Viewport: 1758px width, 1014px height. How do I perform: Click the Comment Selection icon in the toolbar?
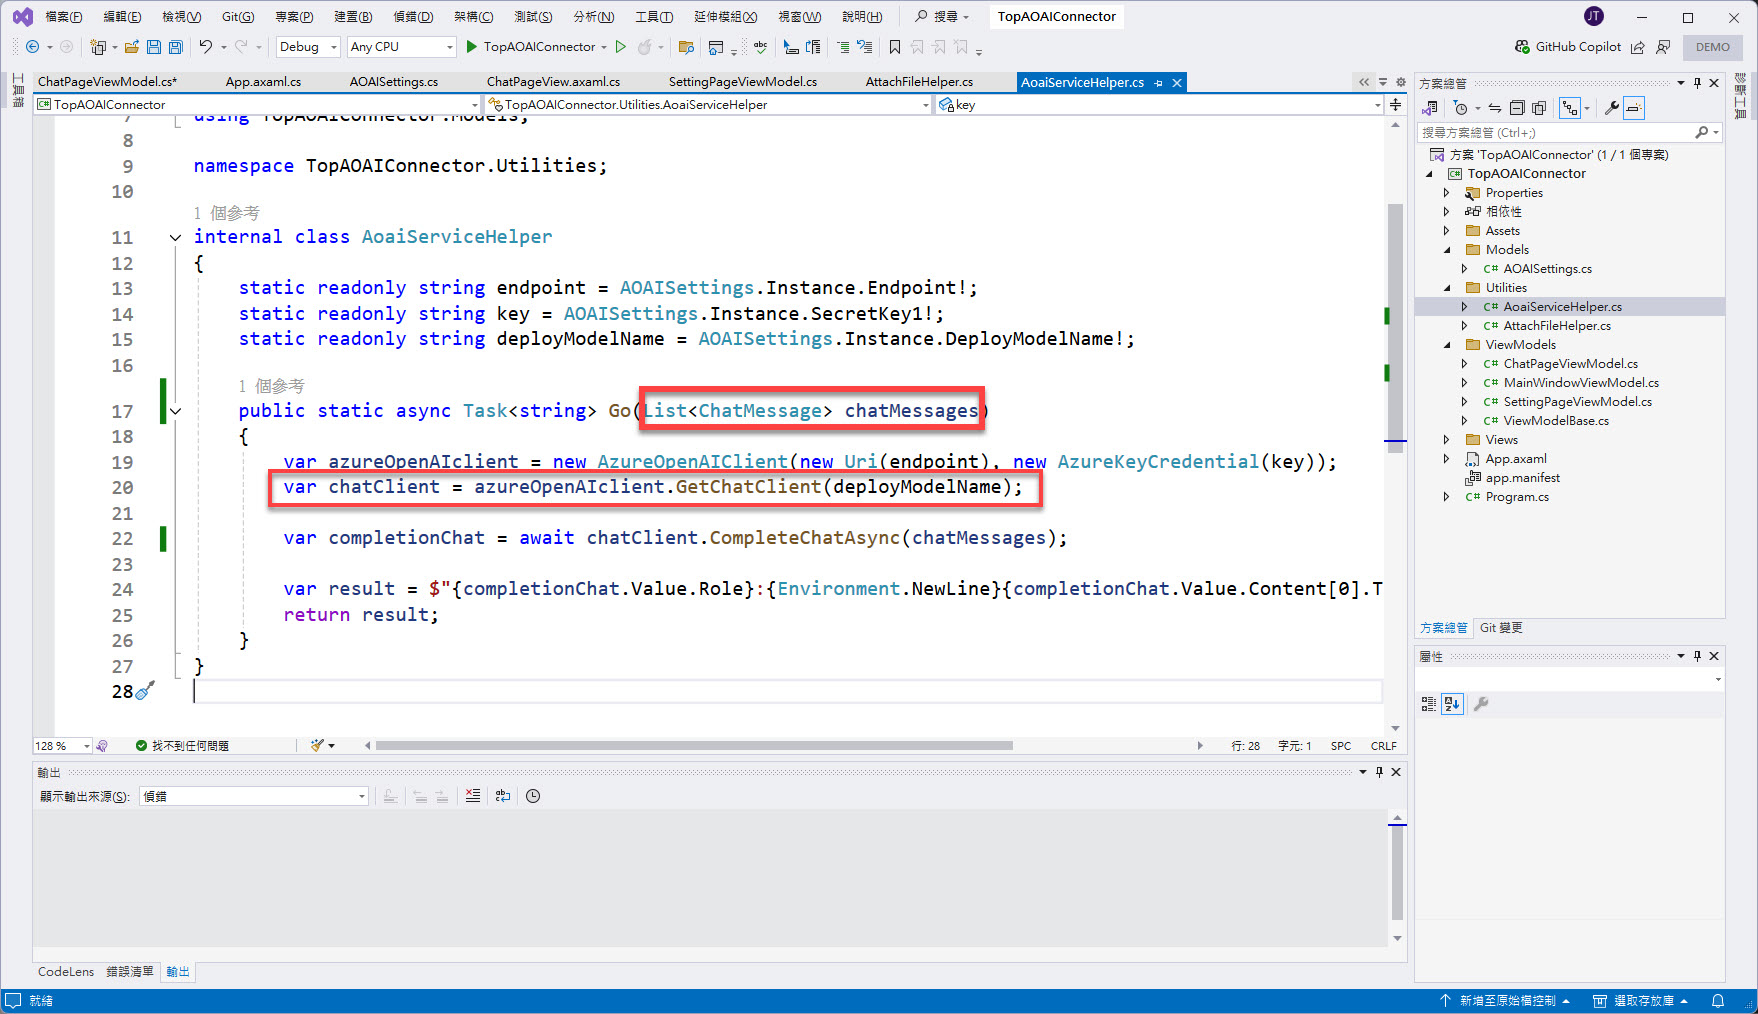[x=843, y=47]
